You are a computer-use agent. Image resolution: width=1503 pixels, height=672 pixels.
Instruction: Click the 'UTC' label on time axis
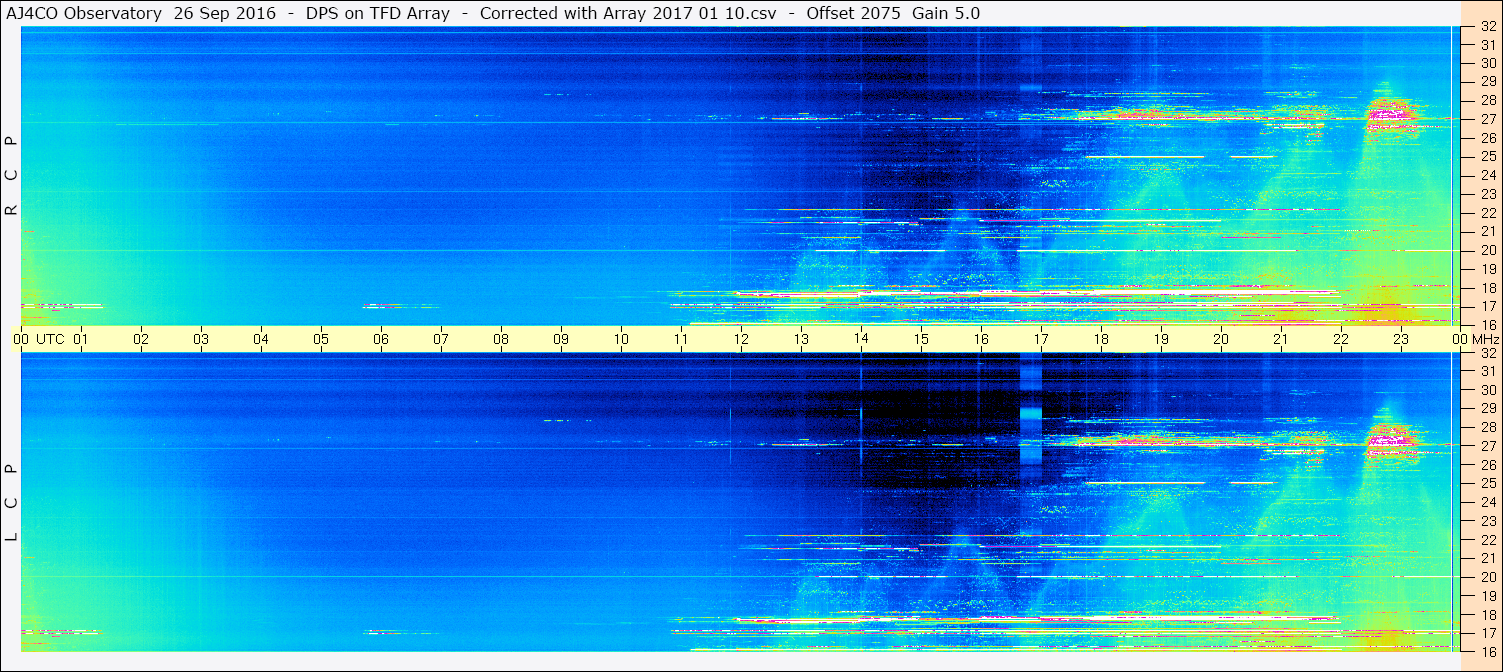coord(50,339)
